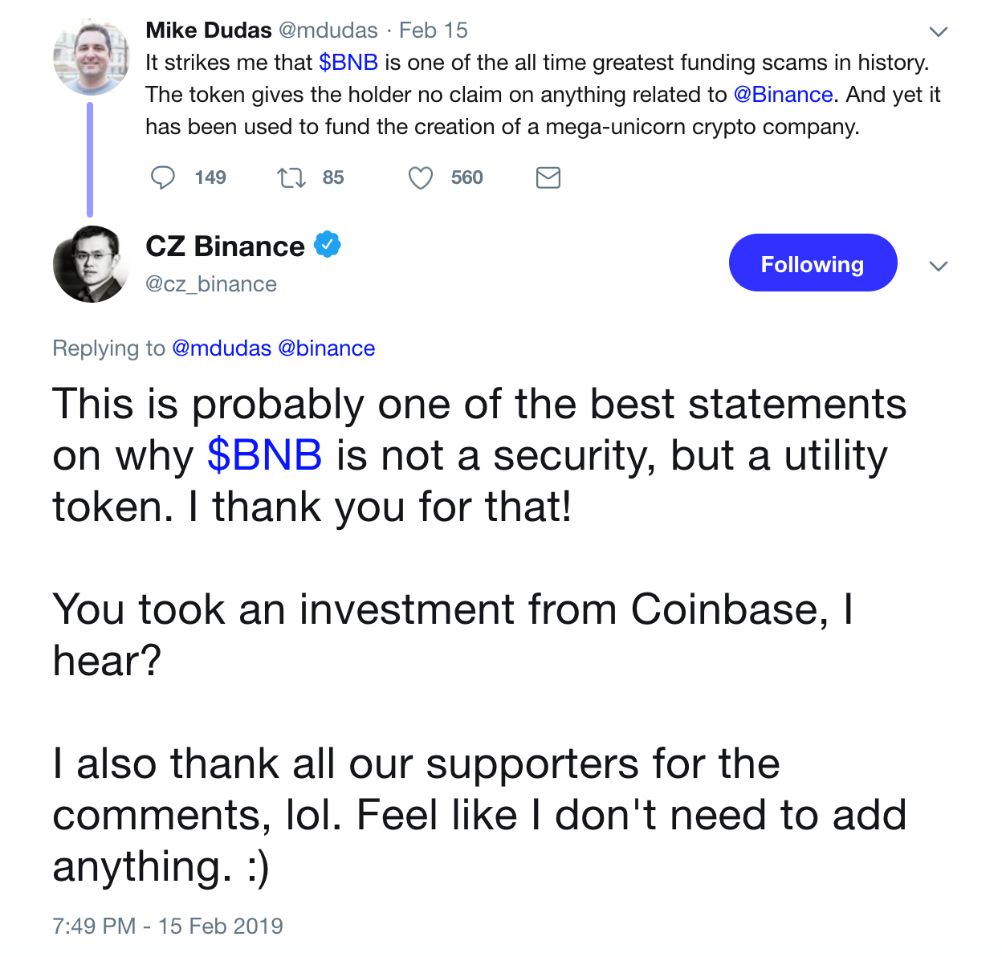Viewport: 1002px width, 957px height.
Task: Open the $BNB cashtag in Mike Dudas's tweet
Action: [x=349, y=63]
